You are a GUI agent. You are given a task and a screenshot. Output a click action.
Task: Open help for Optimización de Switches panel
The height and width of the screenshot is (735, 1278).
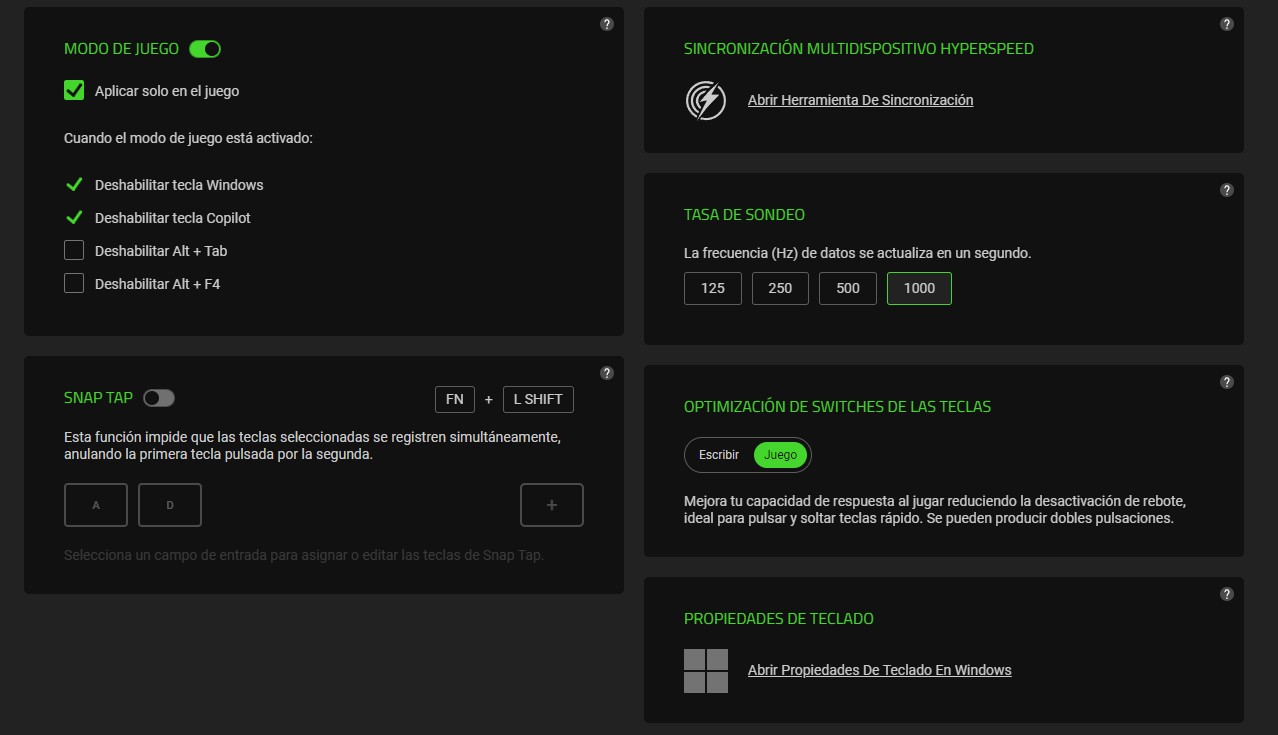(1226, 382)
